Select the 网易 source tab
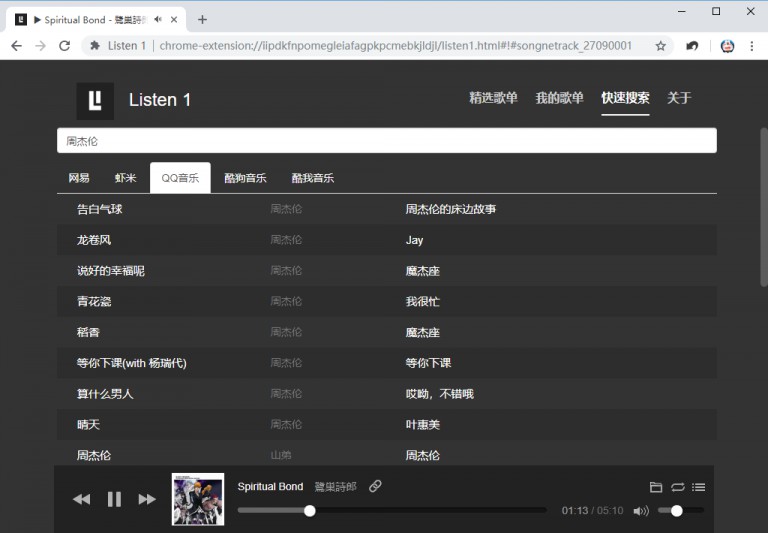 pos(79,178)
